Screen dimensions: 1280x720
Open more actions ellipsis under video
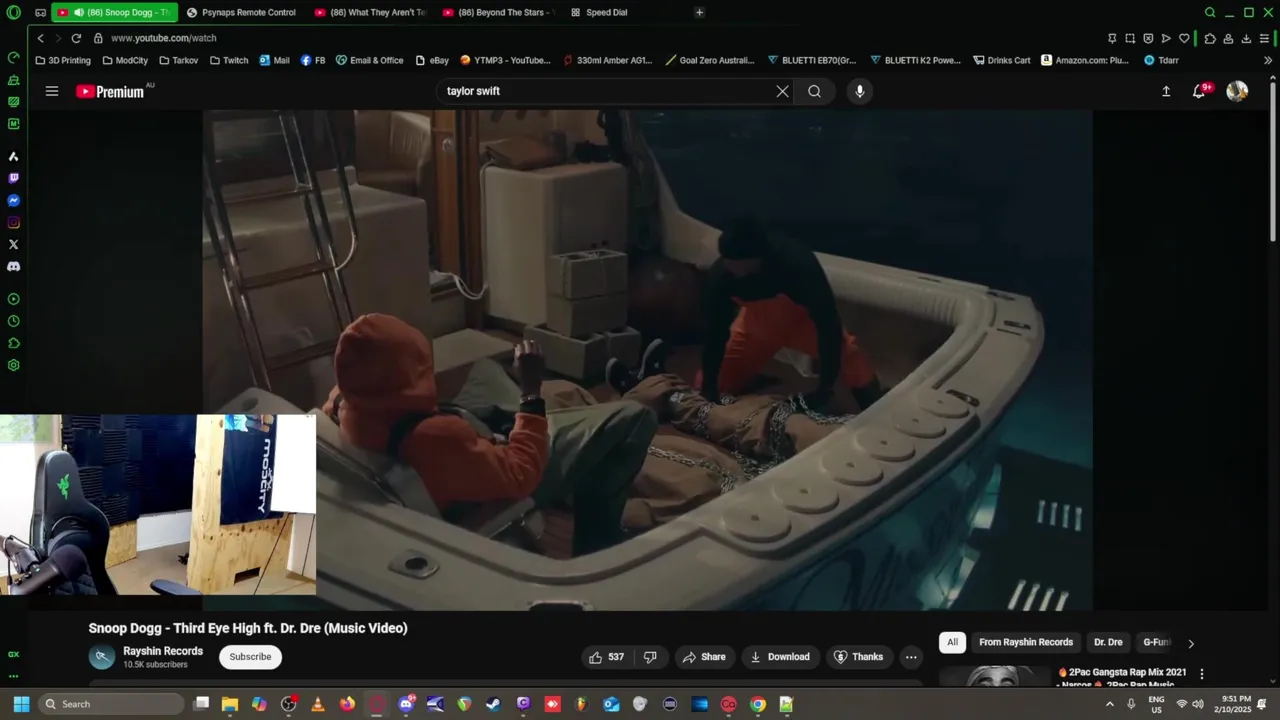(911, 657)
